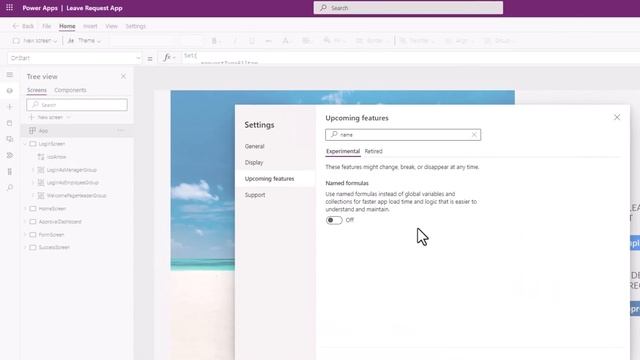Open the Power Apps app launcher waffle
640x360 pixels.
coord(9,7)
